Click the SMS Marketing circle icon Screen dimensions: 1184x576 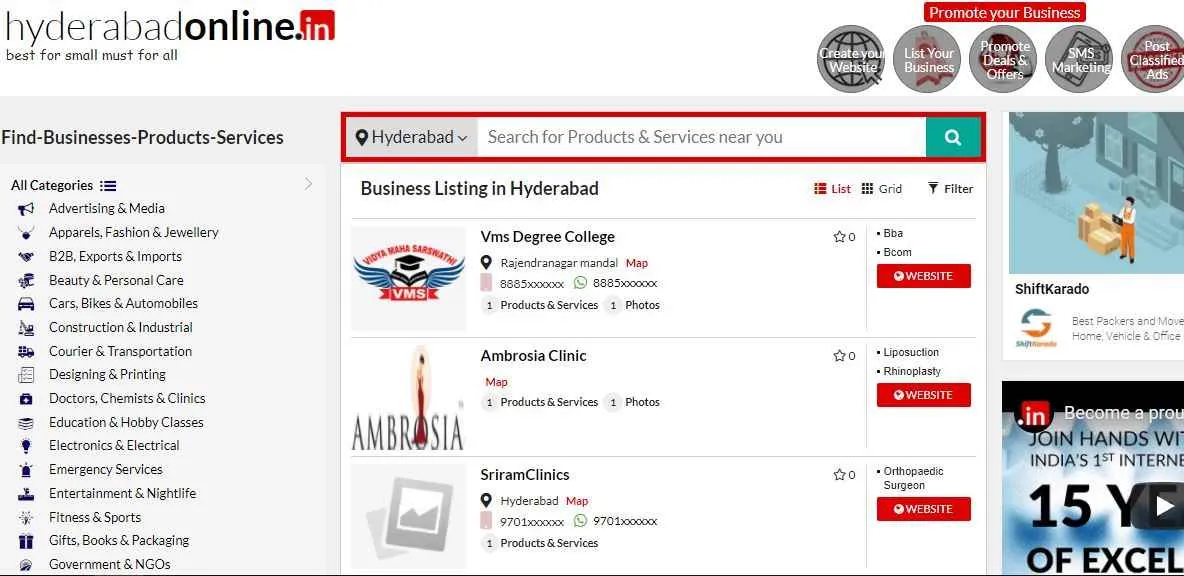tap(1080, 60)
